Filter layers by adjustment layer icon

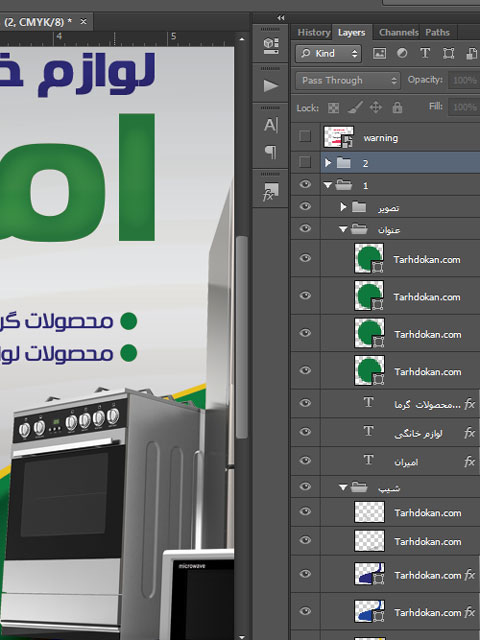coord(402,53)
